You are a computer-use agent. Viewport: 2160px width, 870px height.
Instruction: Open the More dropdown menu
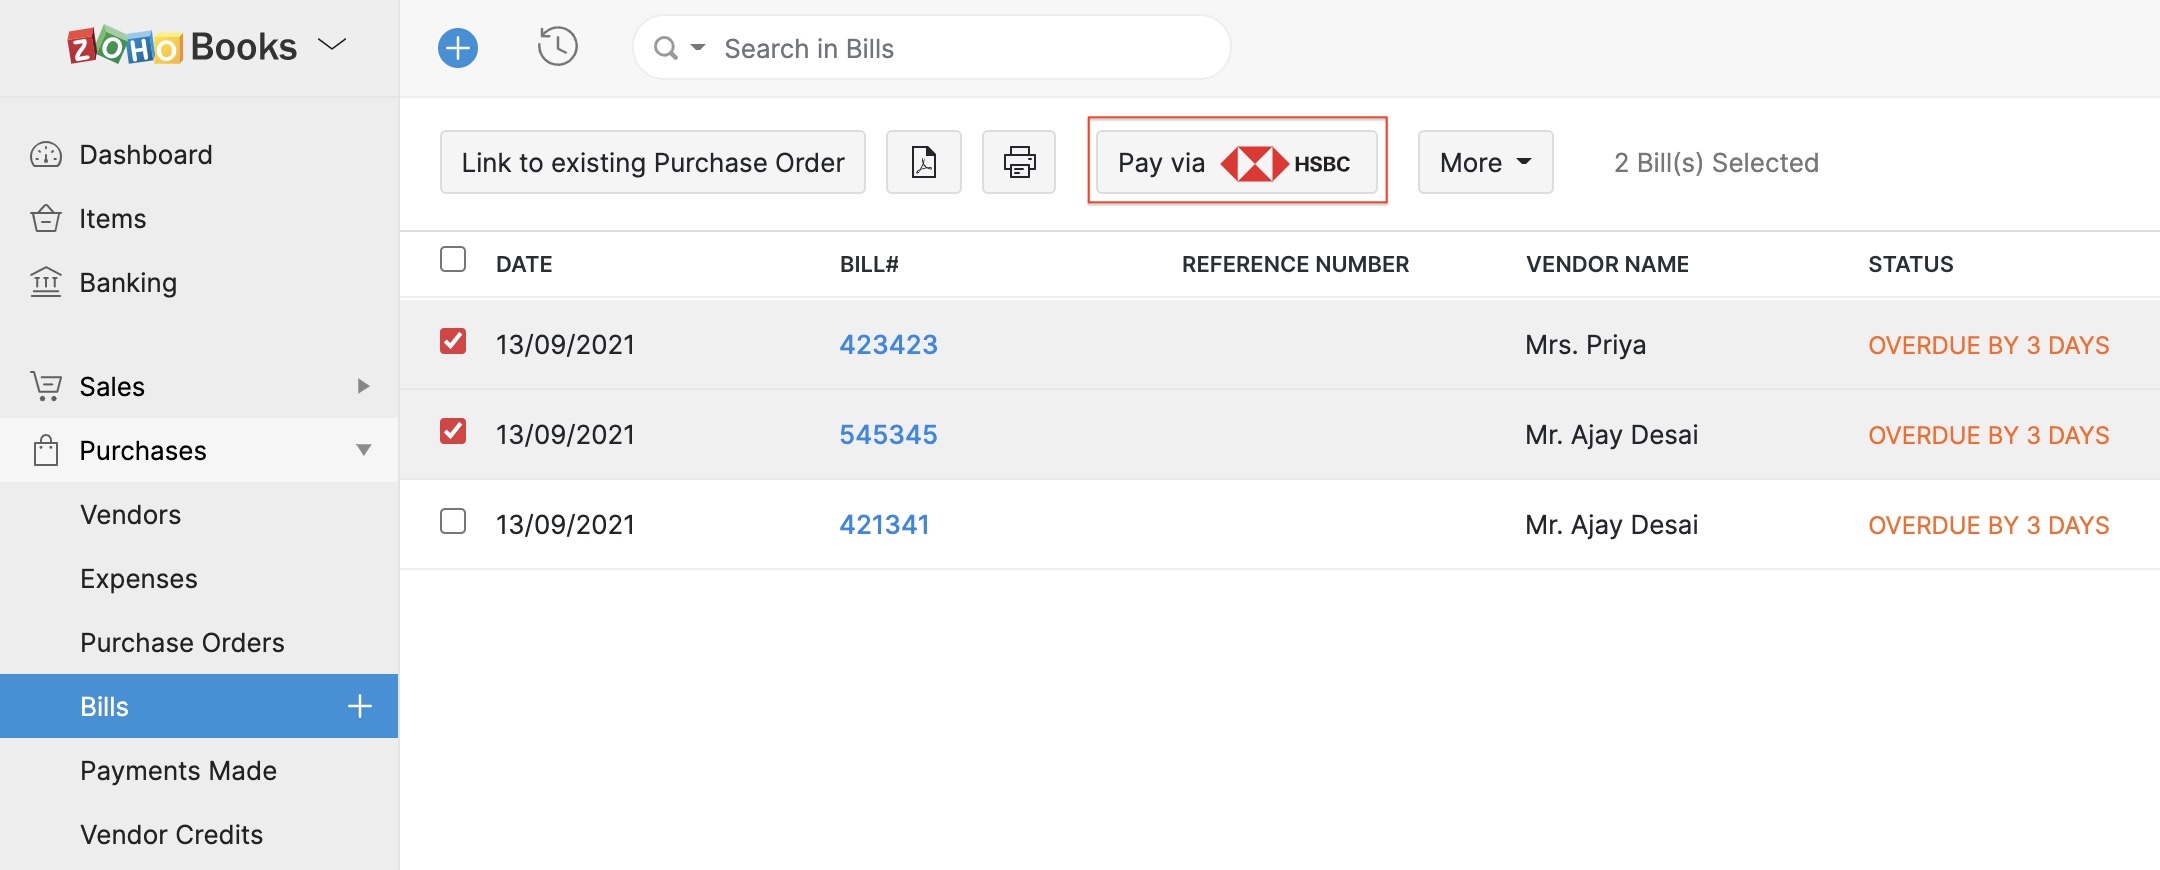pyautogui.click(x=1485, y=162)
